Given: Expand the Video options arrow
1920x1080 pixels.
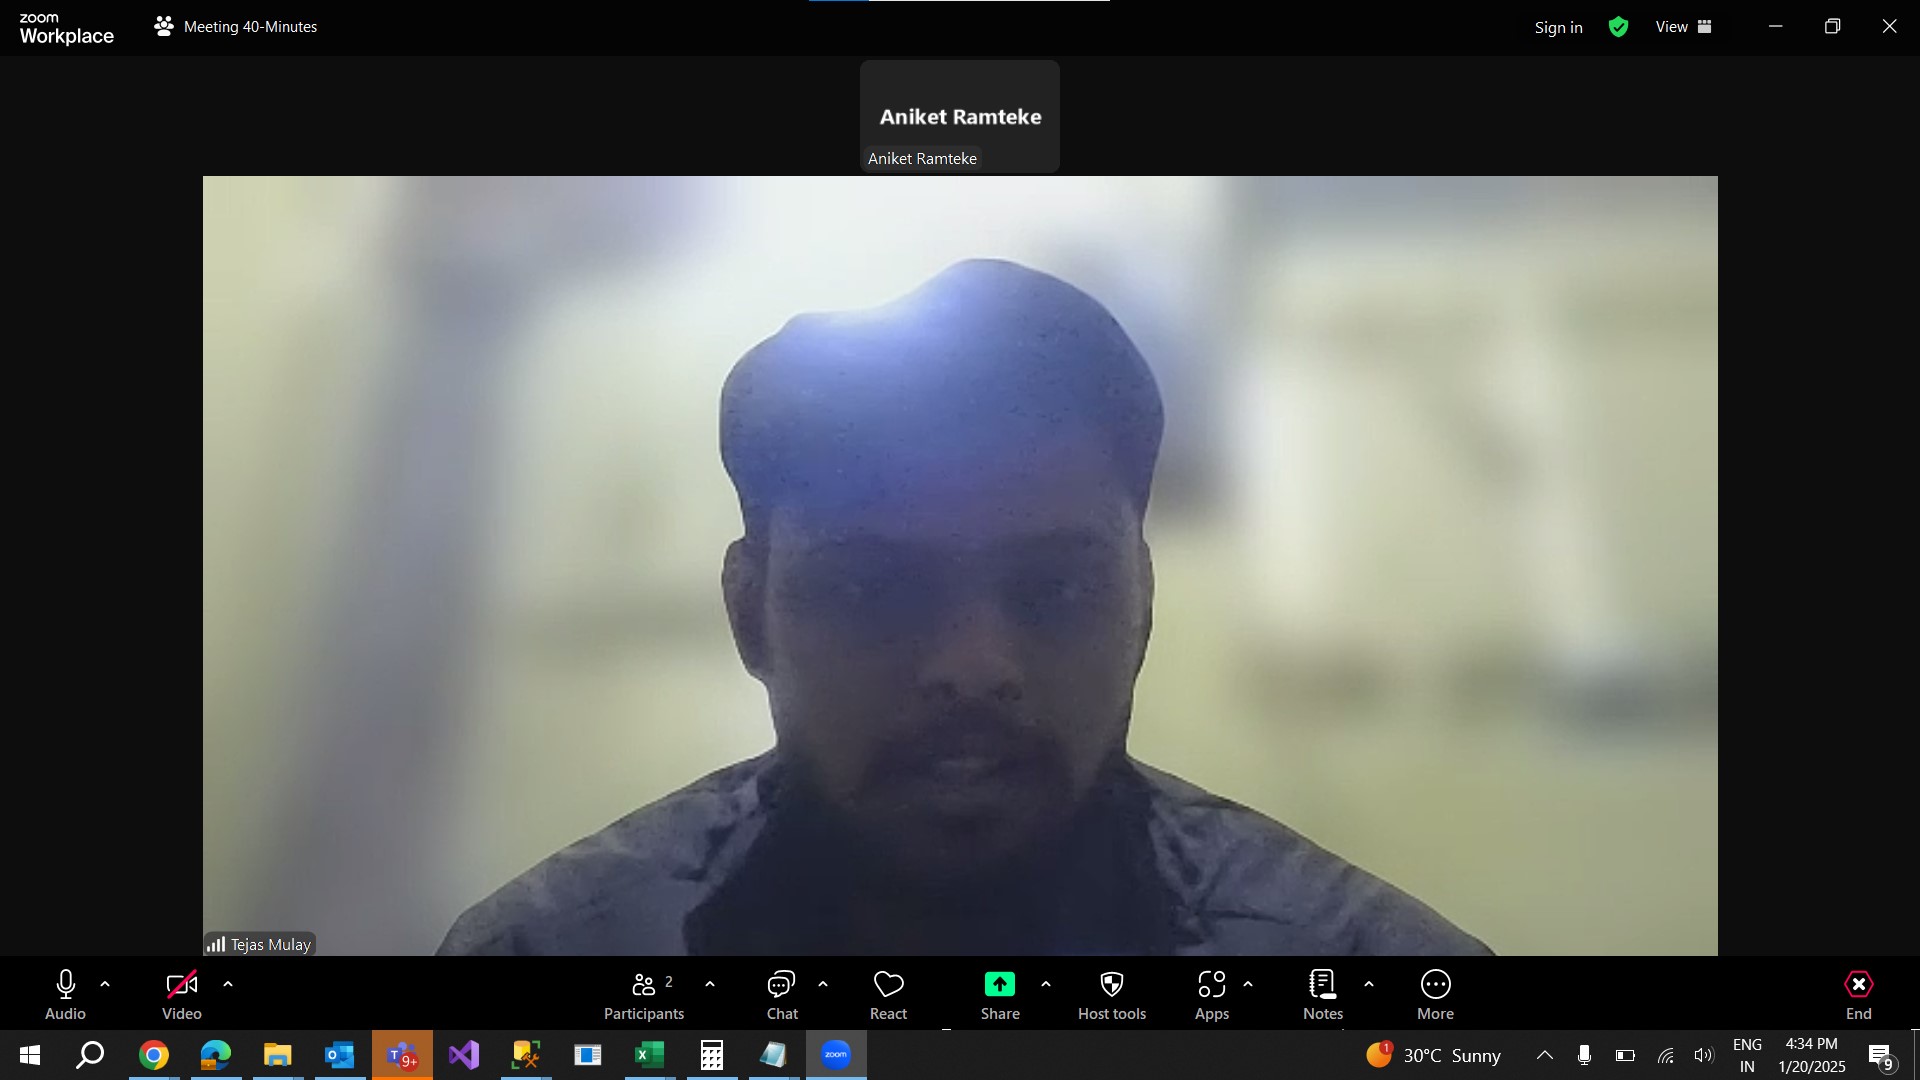Looking at the screenshot, I should [228, 985].
